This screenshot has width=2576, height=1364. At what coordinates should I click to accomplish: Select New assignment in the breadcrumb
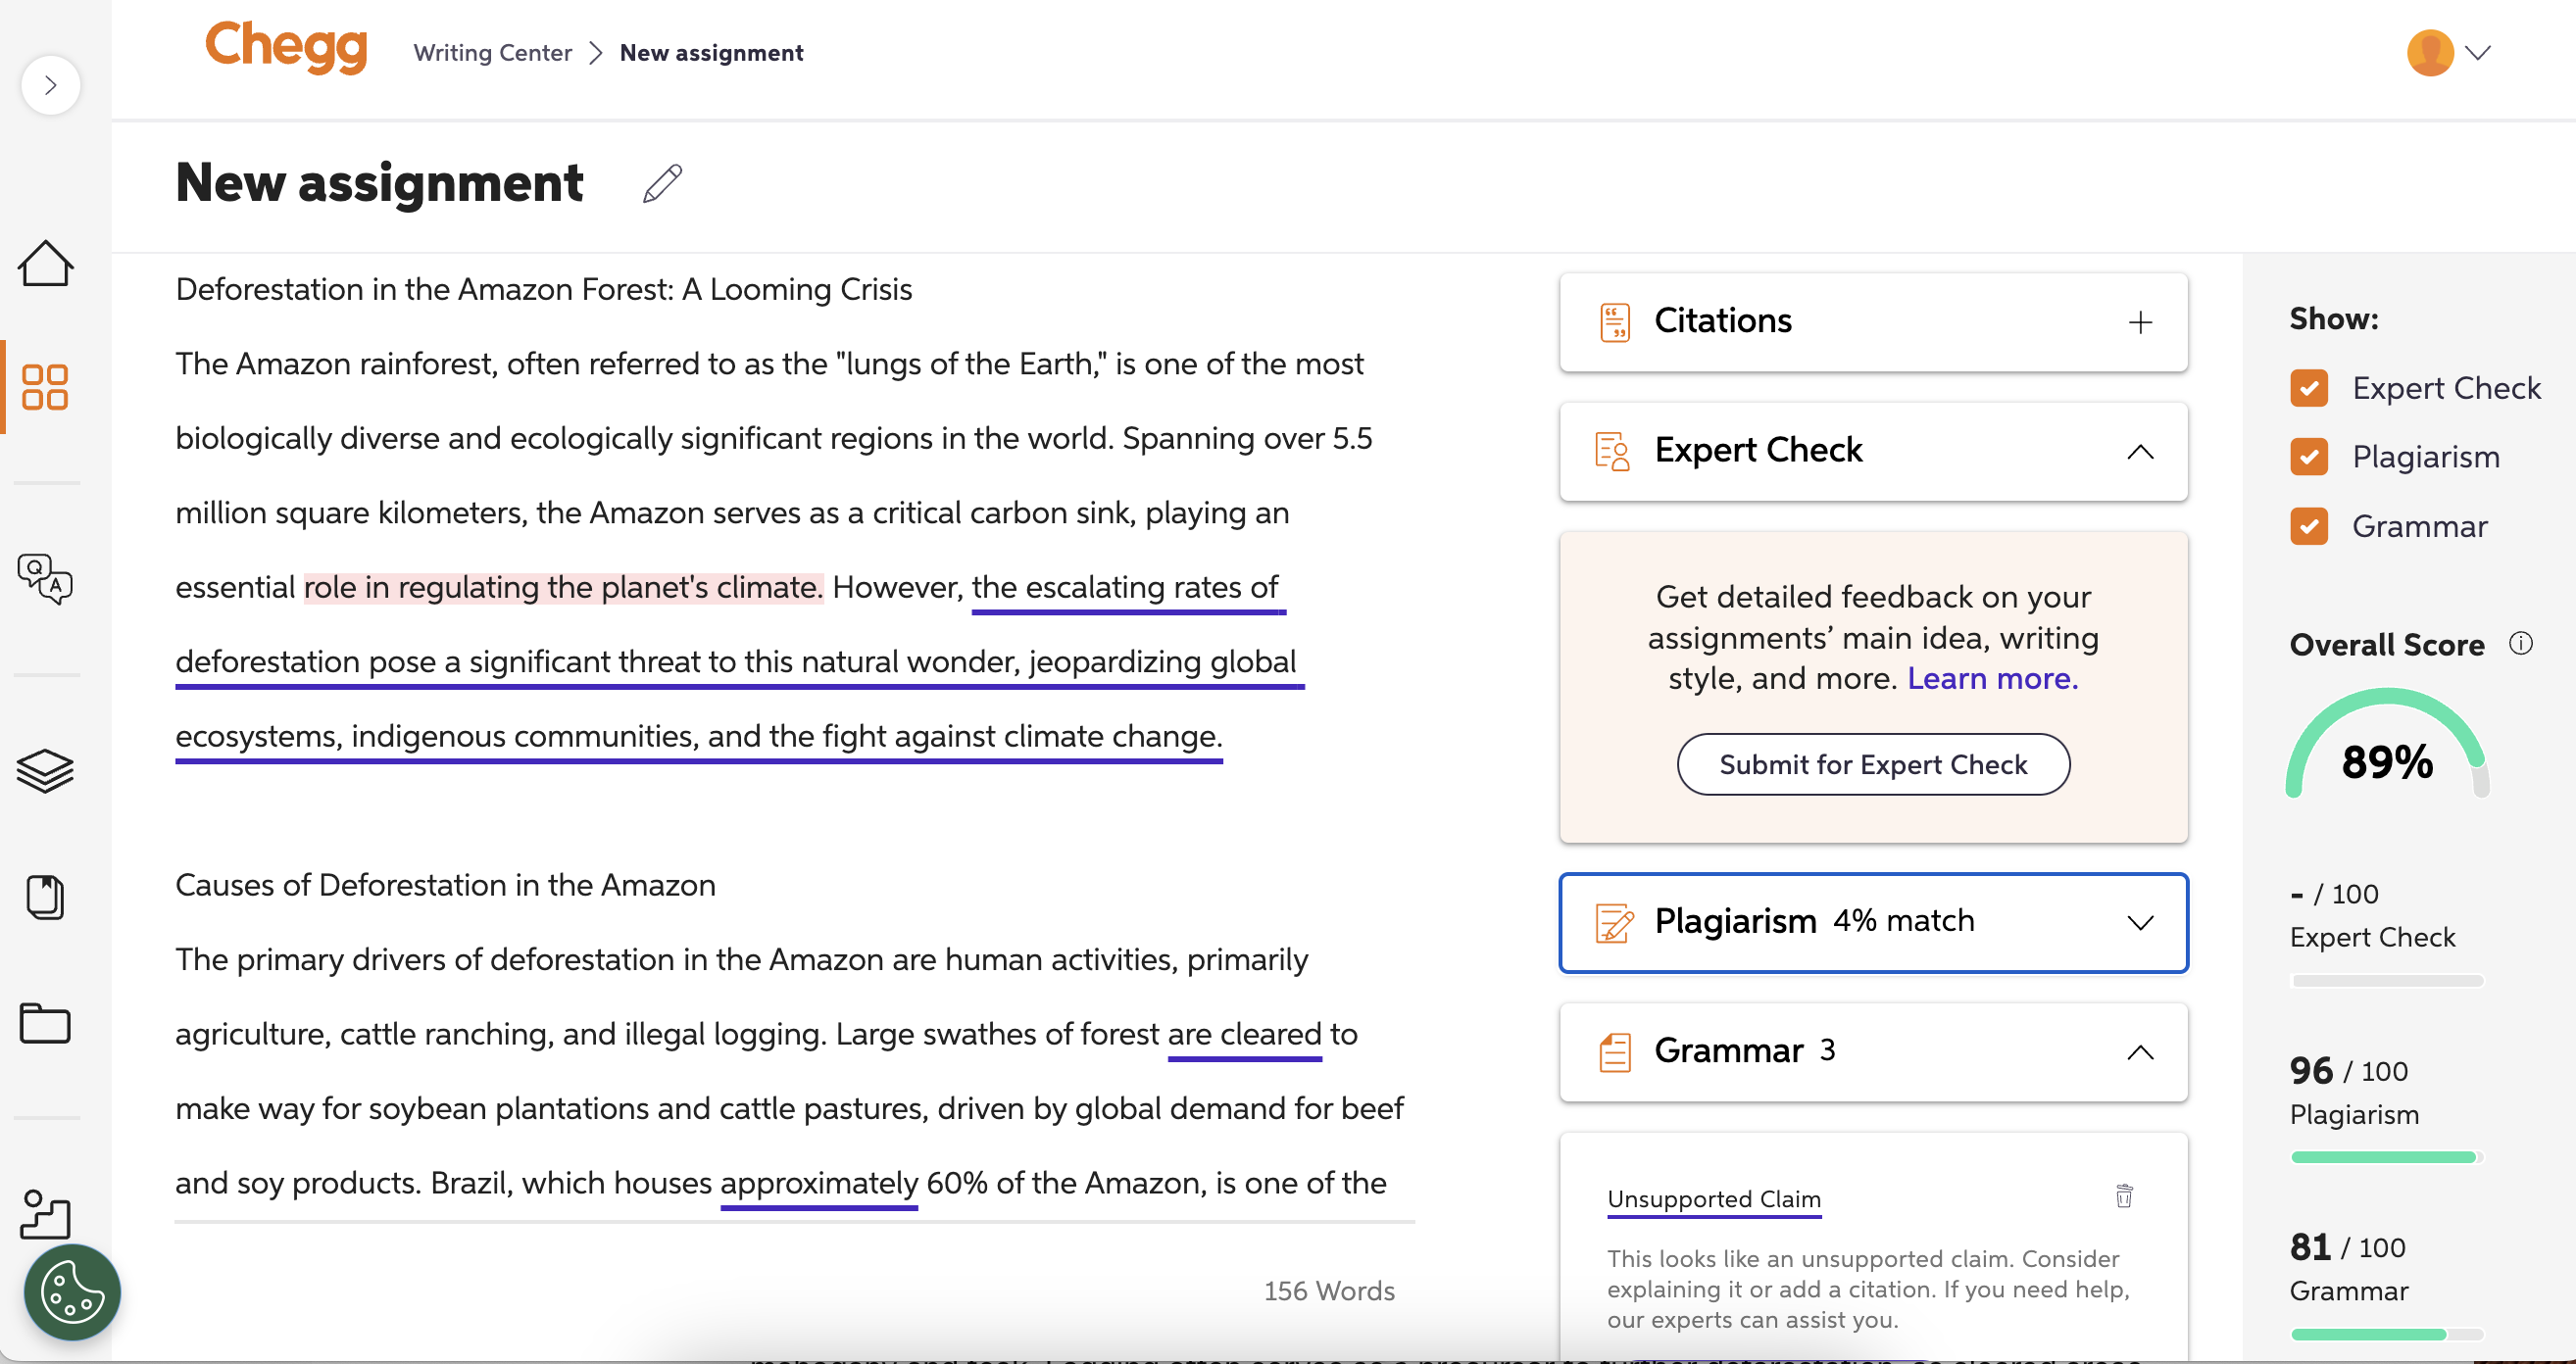[x=711, y=52]
